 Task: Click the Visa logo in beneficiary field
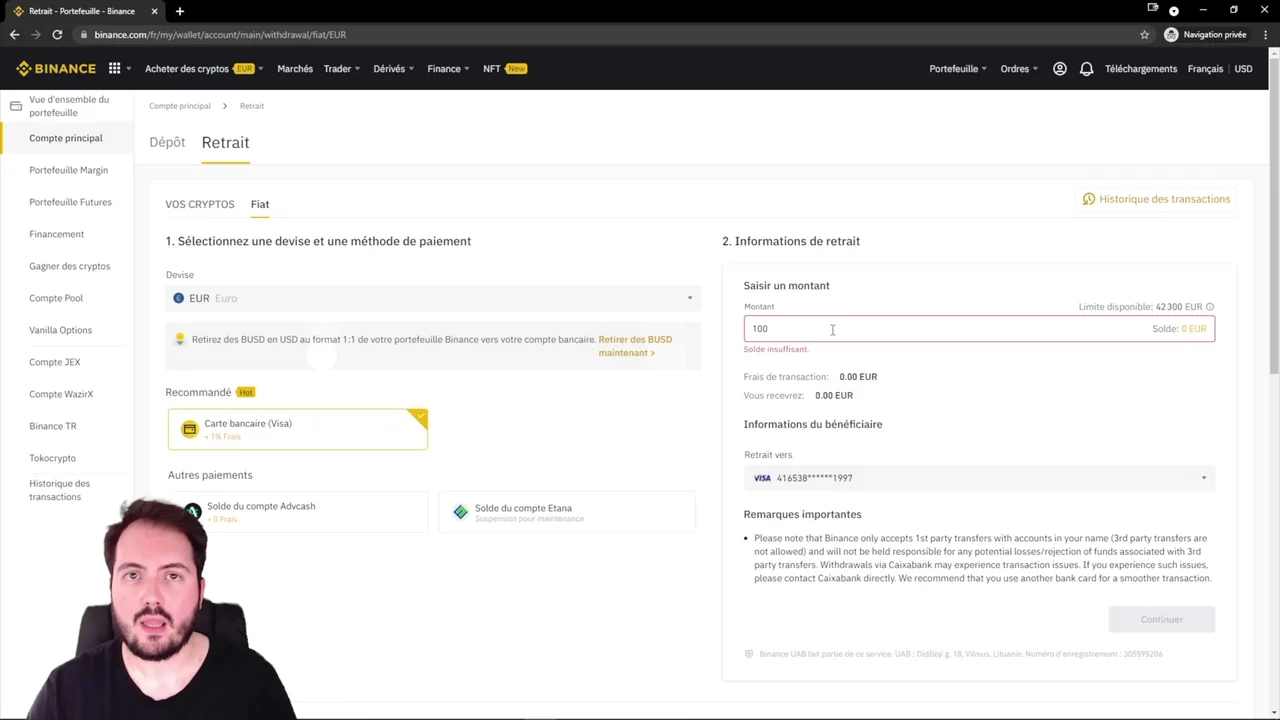[762, 478]
